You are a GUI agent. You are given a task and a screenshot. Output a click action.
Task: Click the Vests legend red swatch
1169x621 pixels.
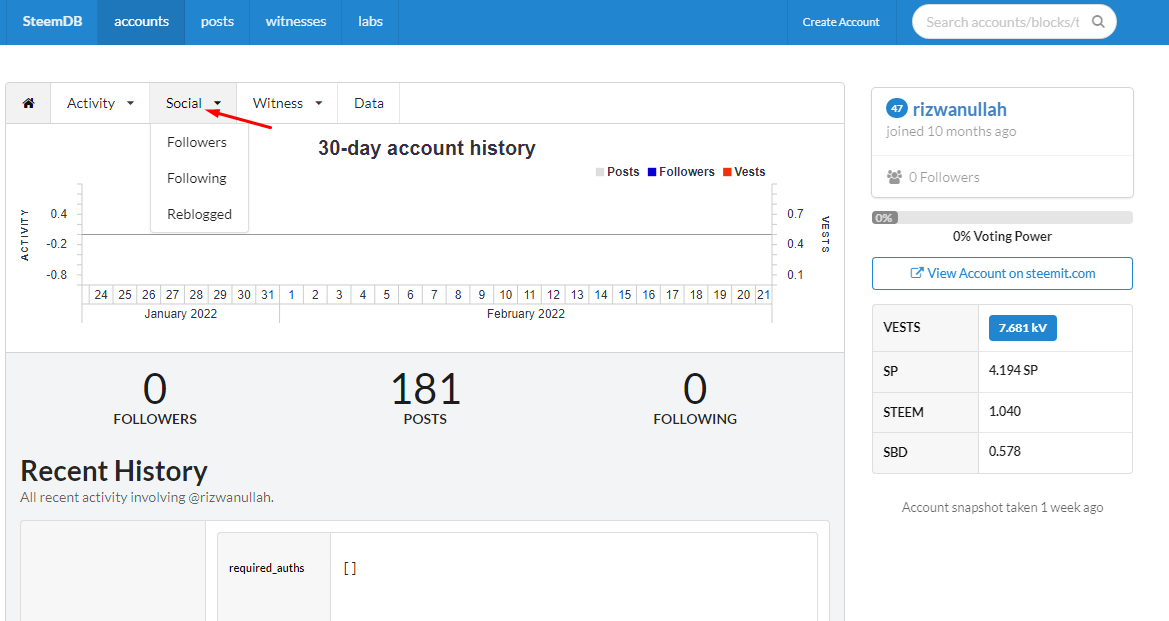tap(727, 172)
